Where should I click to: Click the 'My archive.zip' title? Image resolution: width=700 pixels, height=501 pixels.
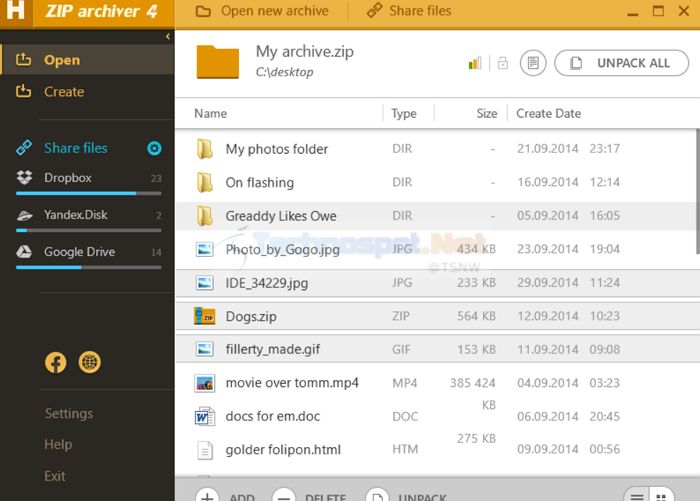pos(304,52)
